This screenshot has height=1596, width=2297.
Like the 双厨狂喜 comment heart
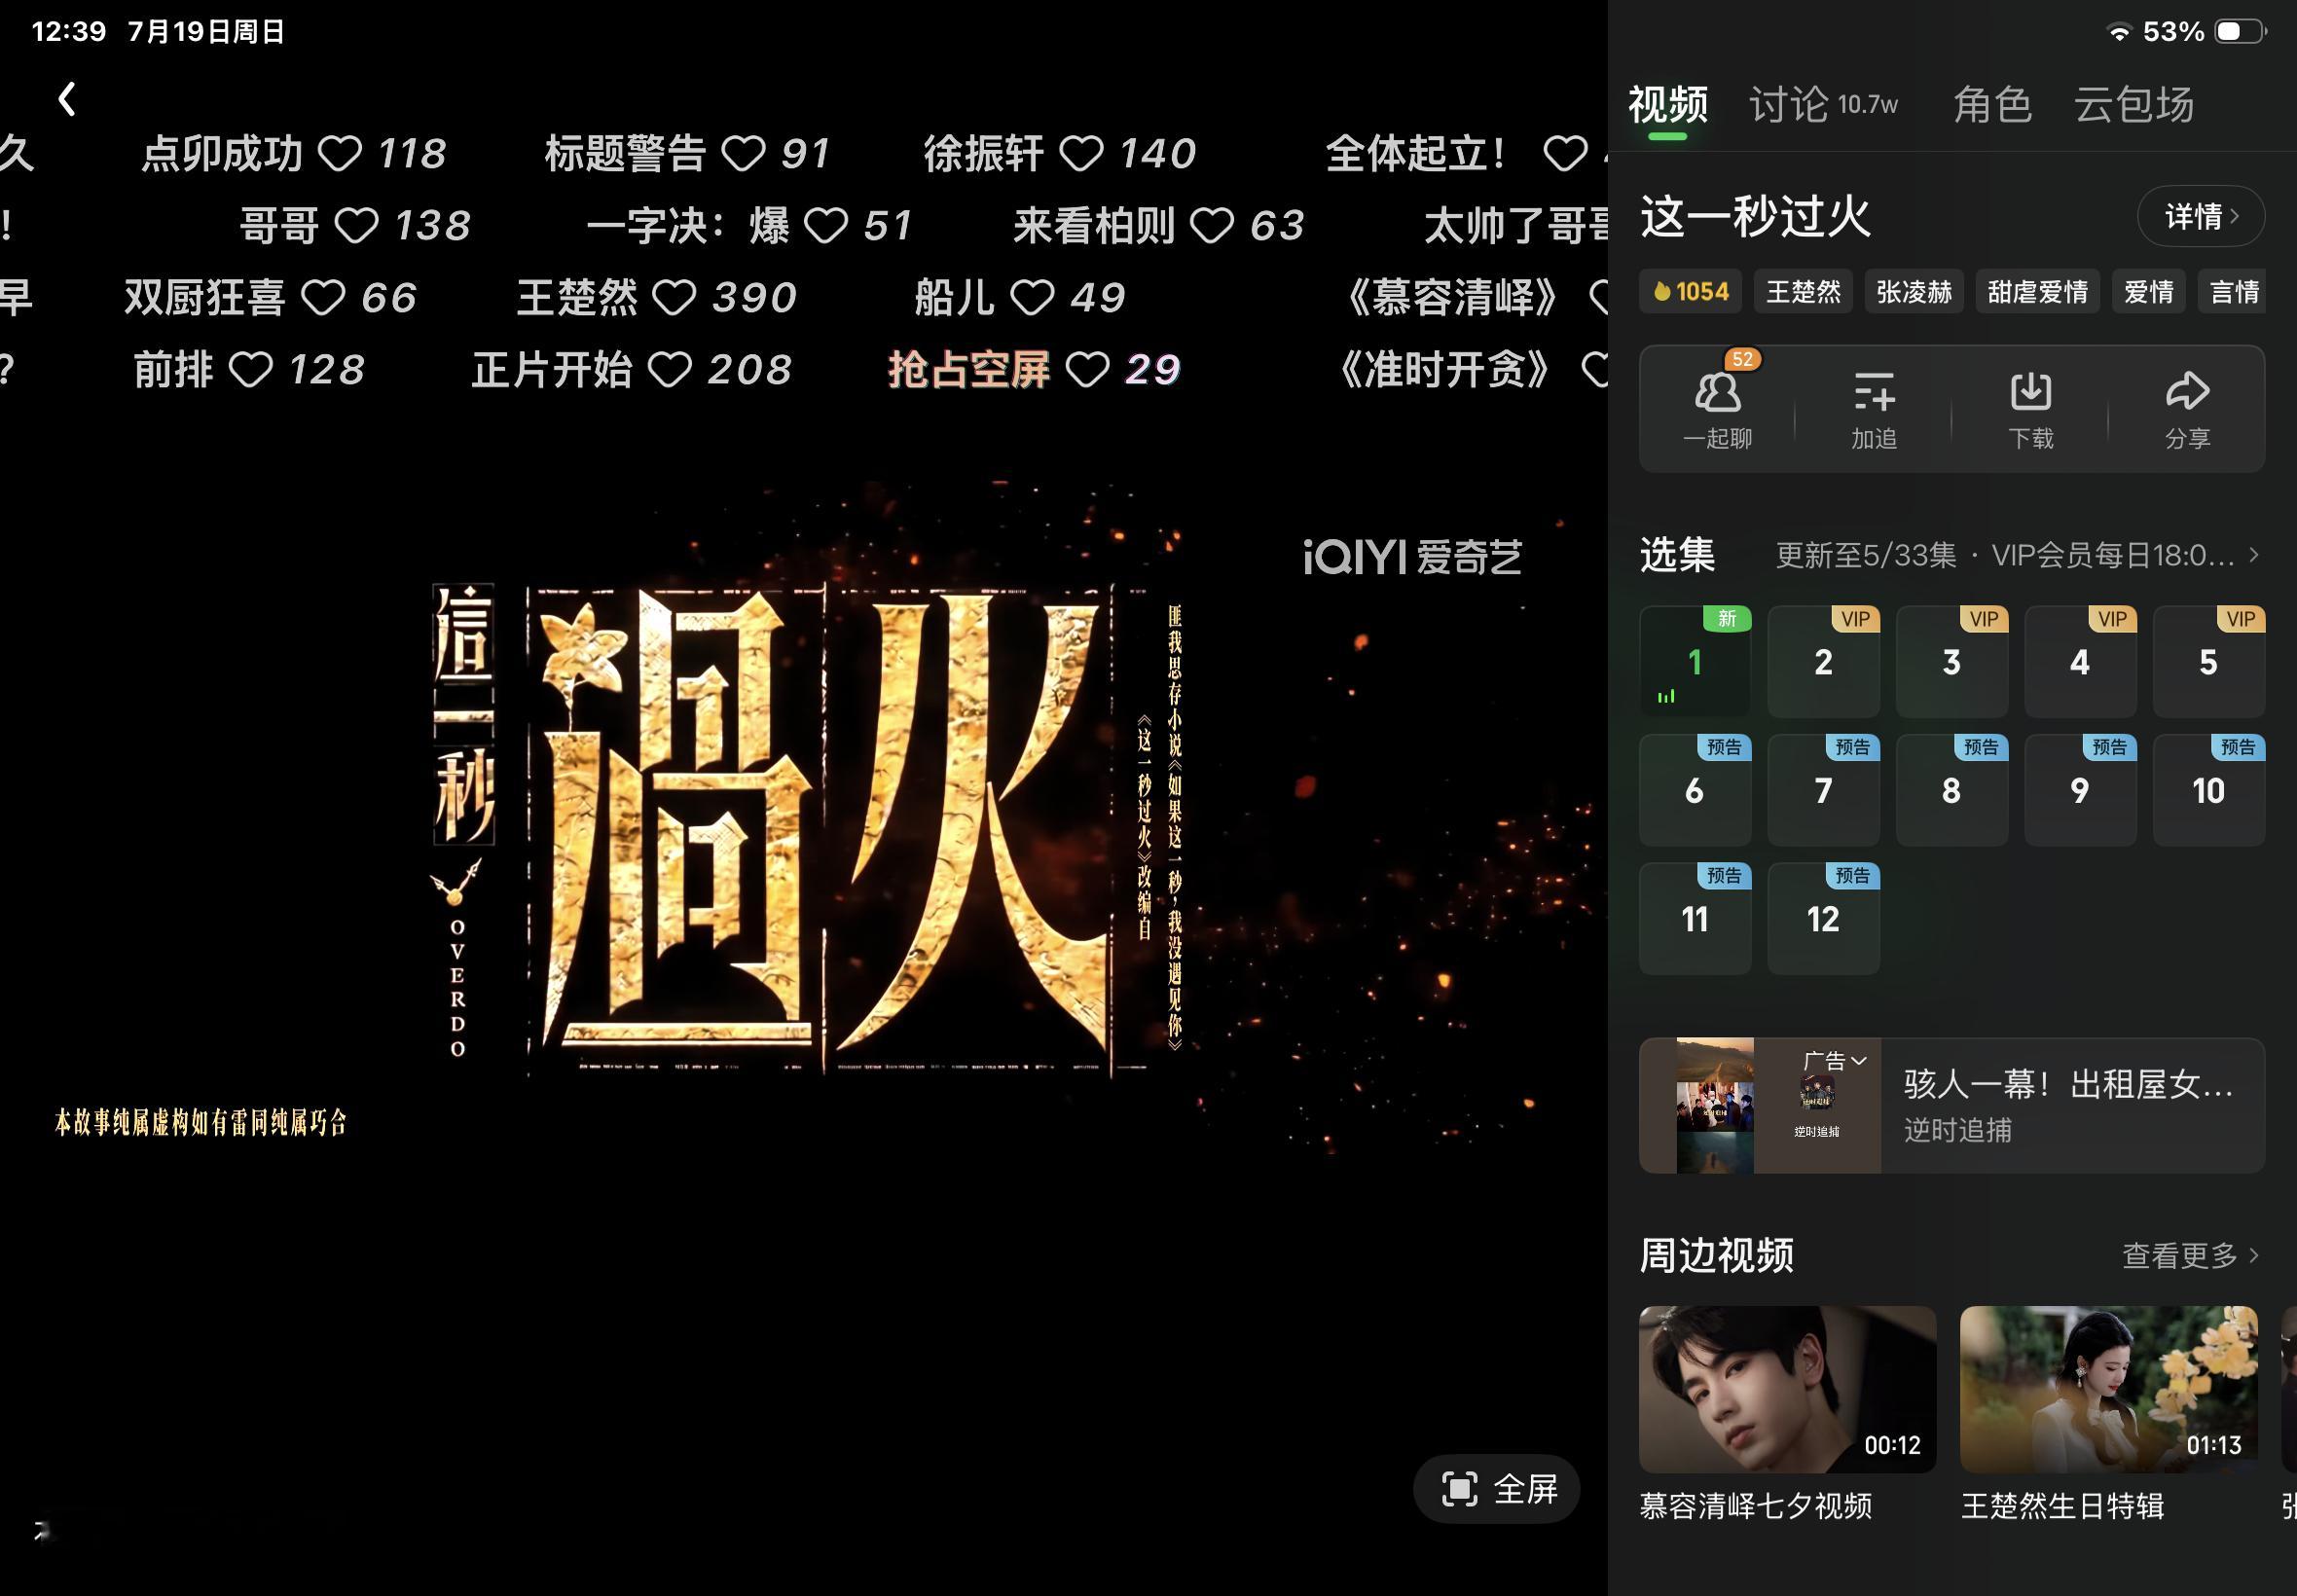pyautogui.click(x=323, y=298)
